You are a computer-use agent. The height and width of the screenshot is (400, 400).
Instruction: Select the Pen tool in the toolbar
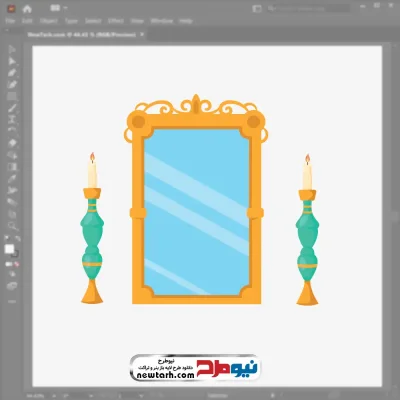[x=12, y=73]
